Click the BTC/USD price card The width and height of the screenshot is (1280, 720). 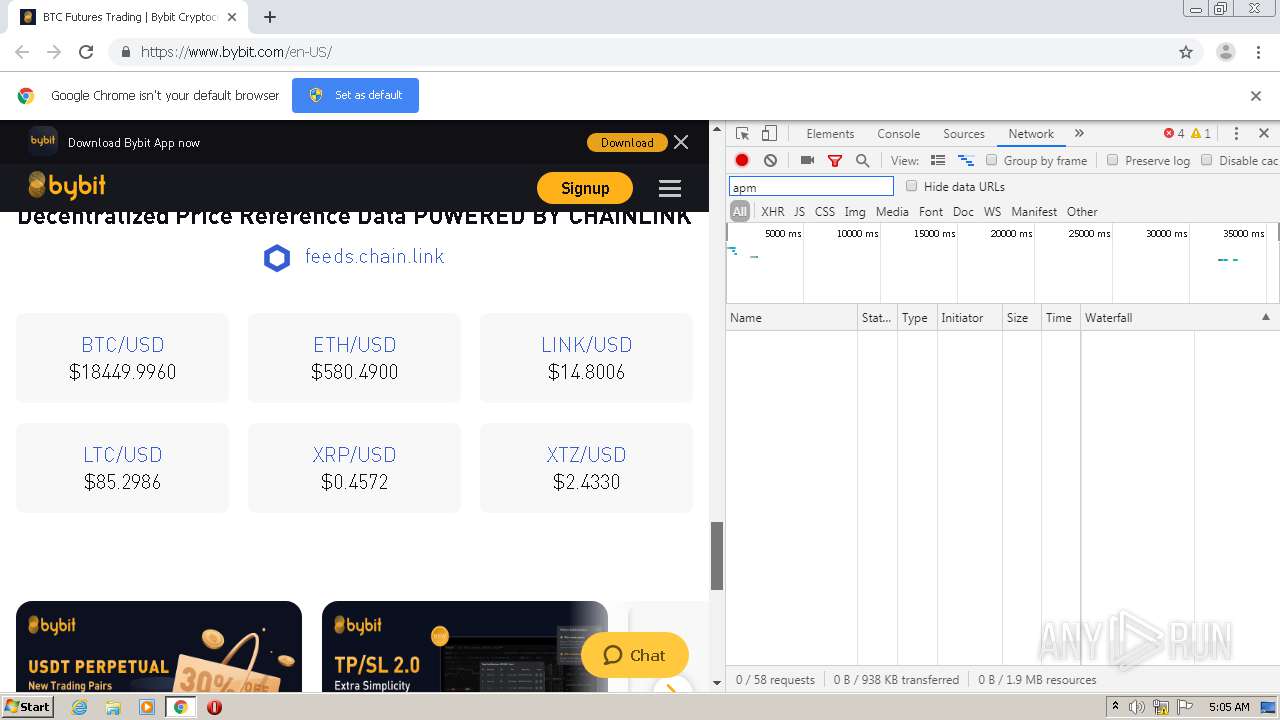(x=122, y=358)
